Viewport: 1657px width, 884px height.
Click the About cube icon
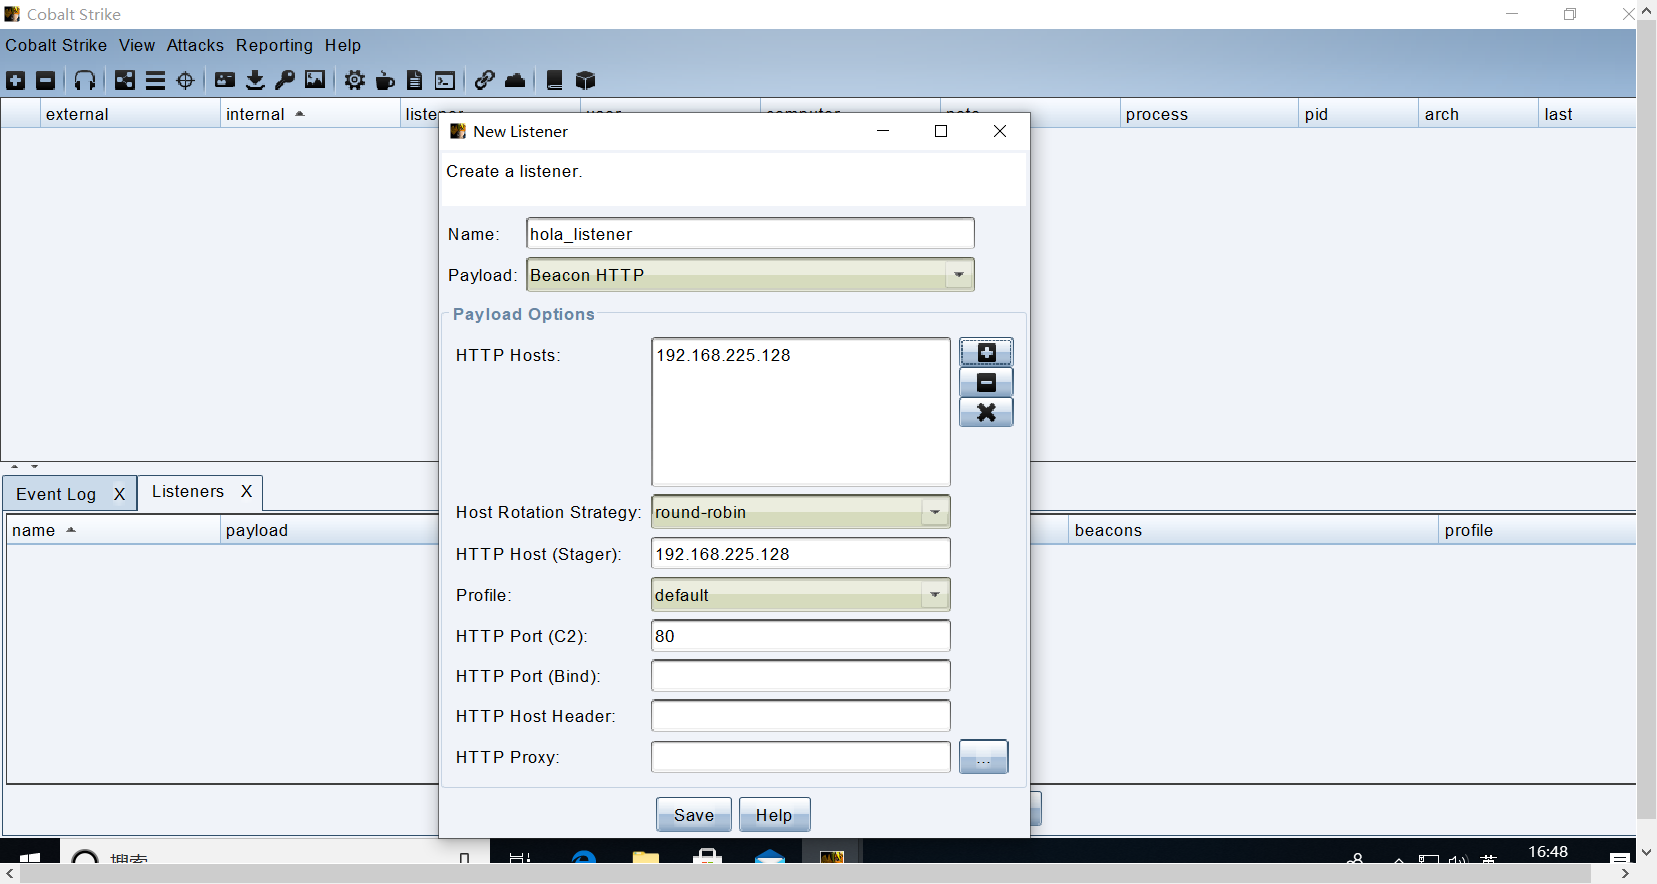(586, 80)
